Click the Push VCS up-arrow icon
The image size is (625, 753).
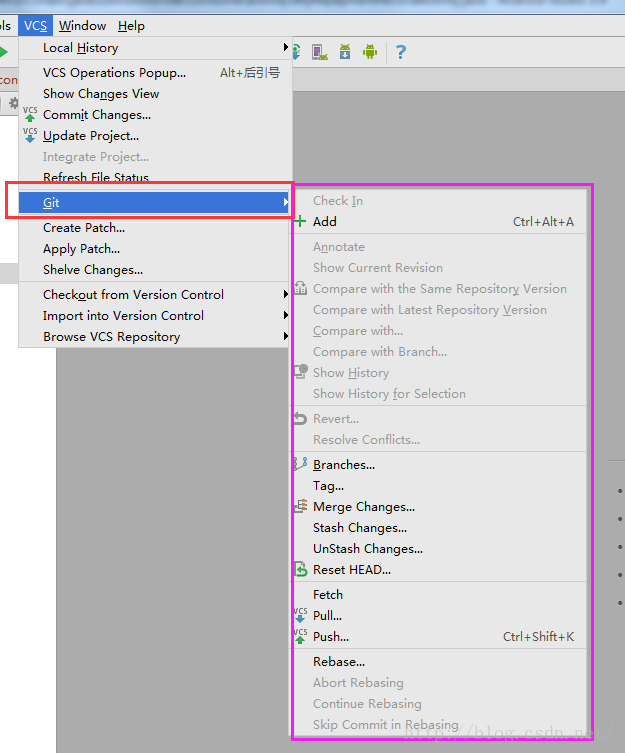click(x=300, y=636)
